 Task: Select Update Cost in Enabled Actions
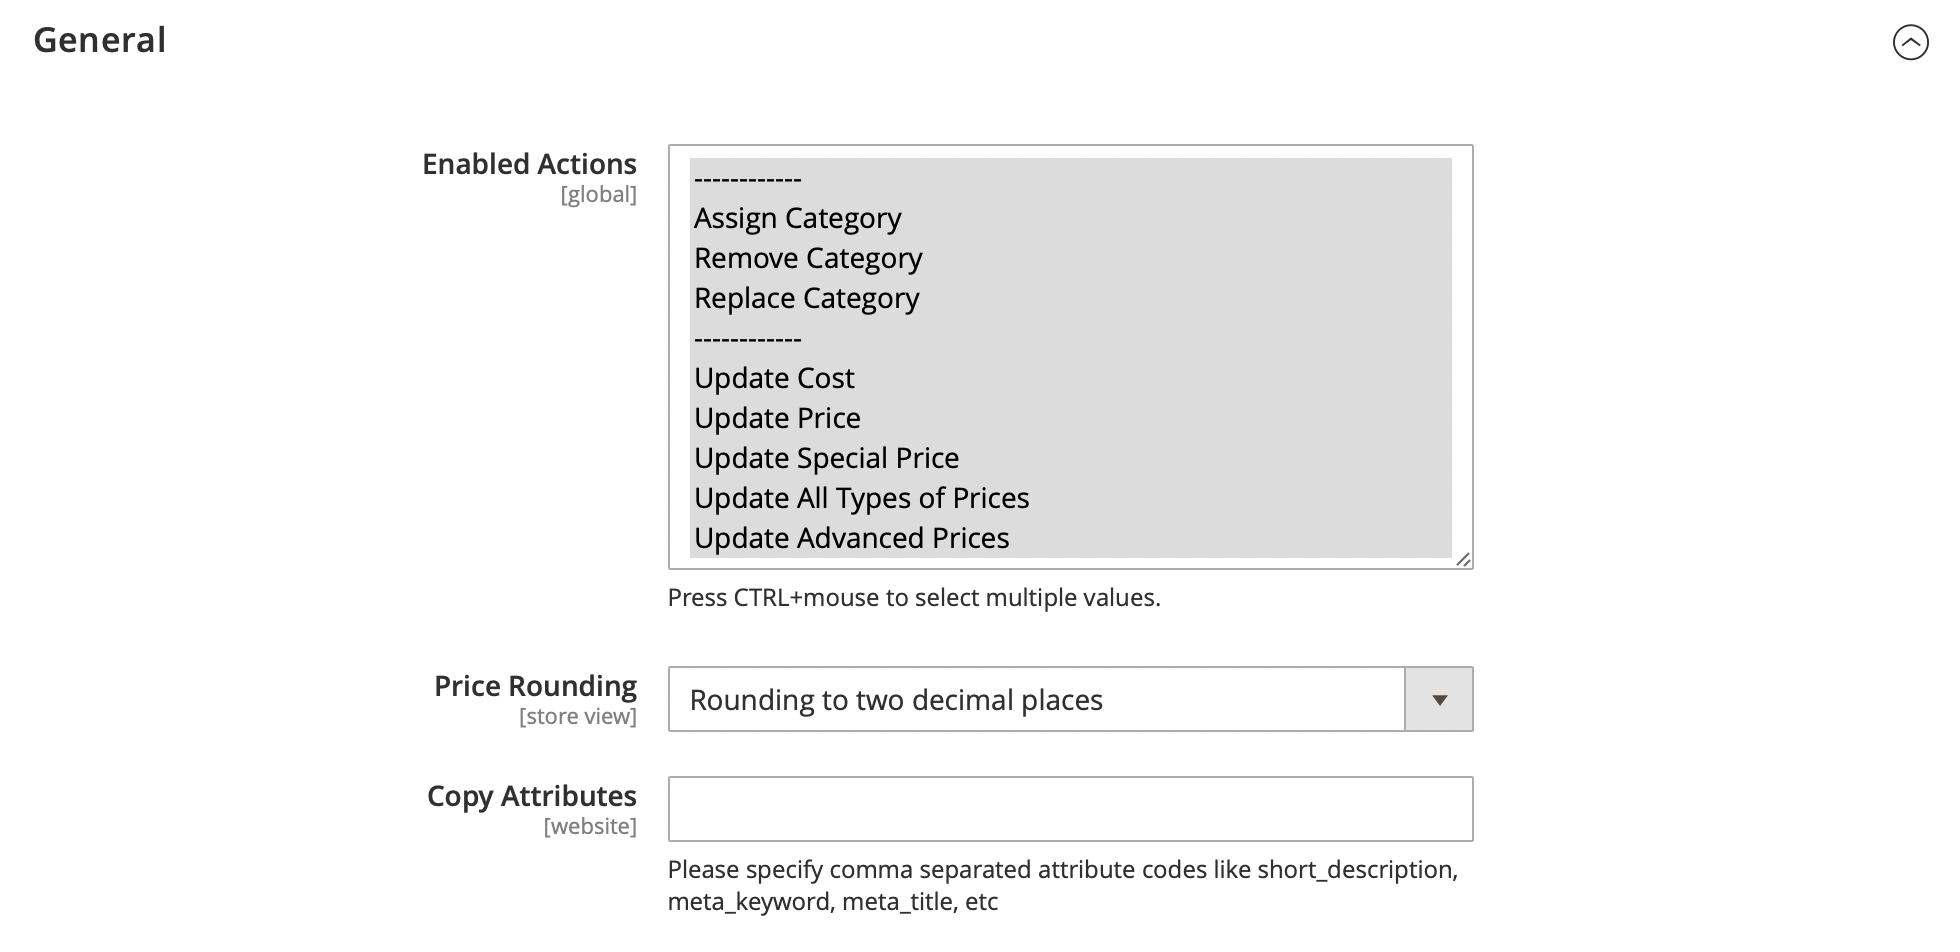pyautogui.click(x=1070, y=378)
